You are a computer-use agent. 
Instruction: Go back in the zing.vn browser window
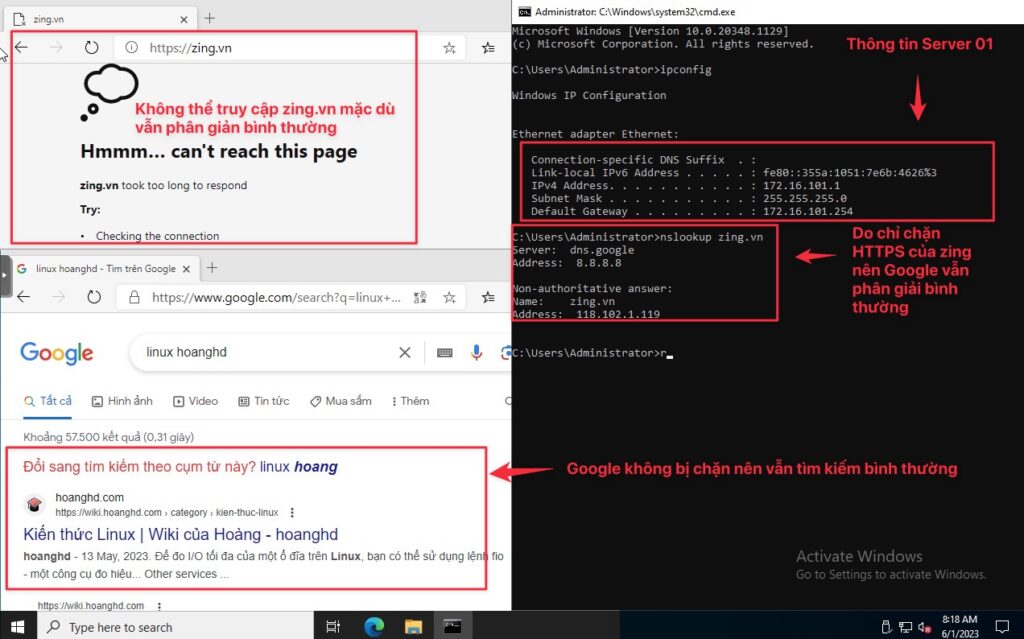click(x=22, y=47)
